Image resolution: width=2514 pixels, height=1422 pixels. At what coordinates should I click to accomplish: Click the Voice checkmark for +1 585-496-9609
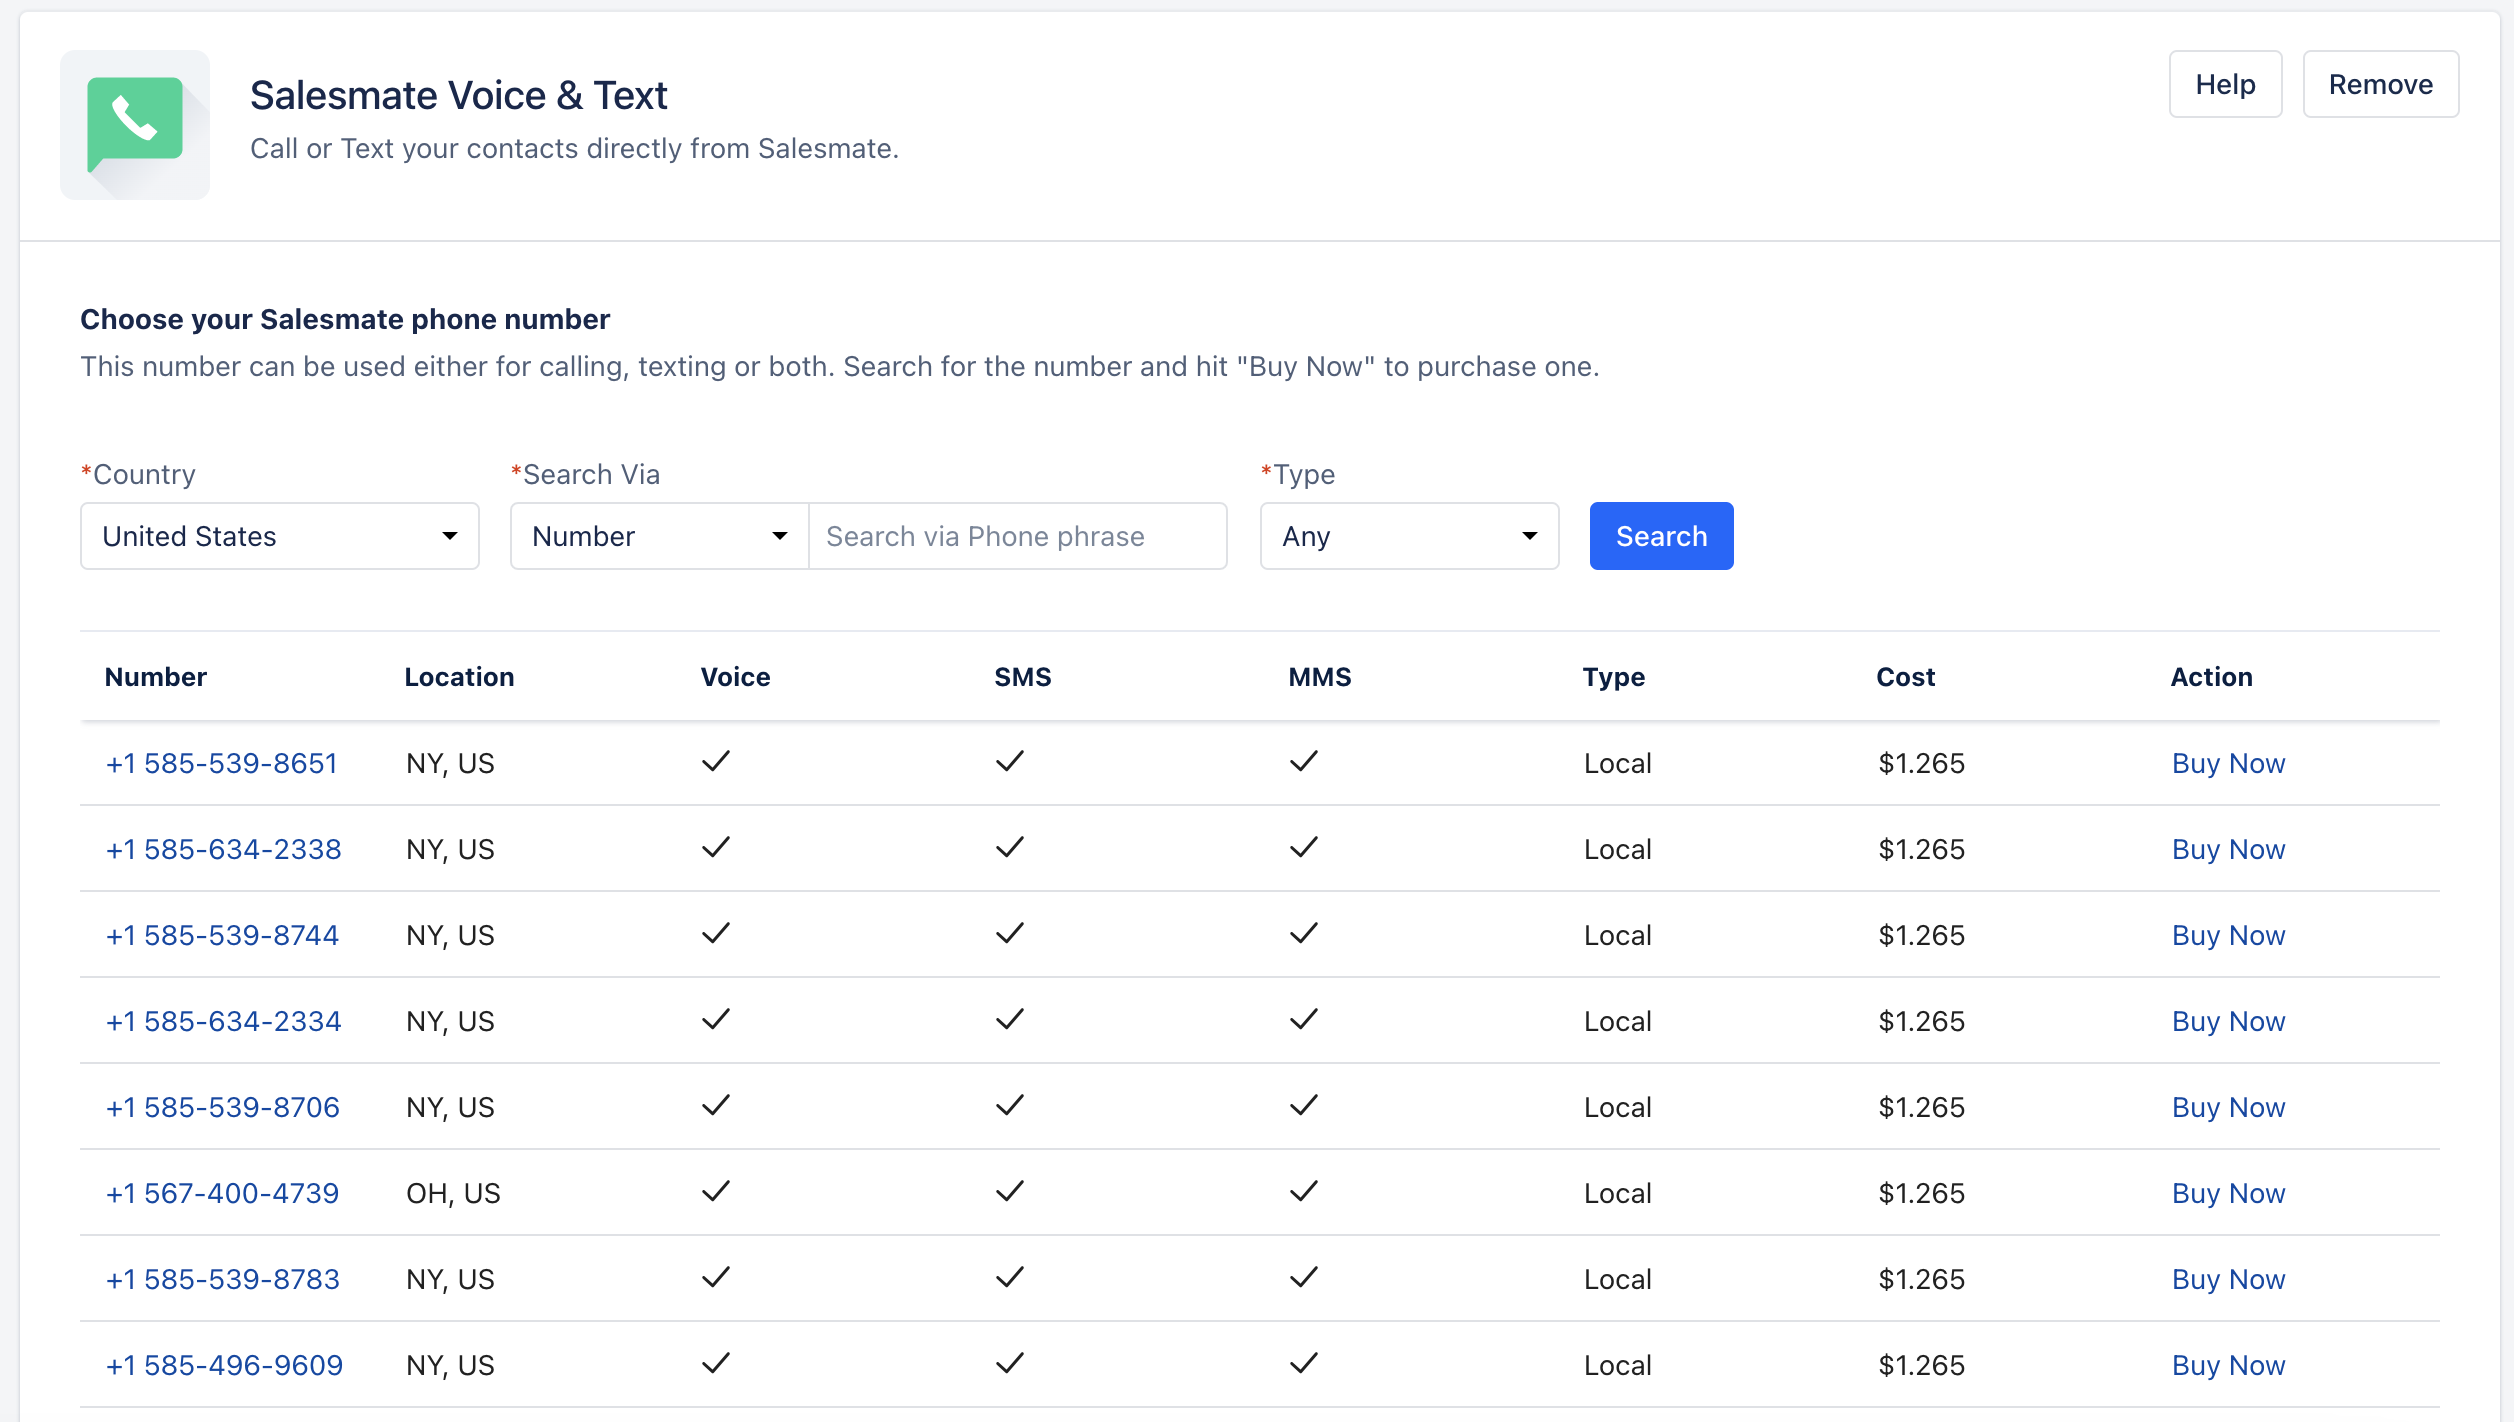[x=716, y=1363]
